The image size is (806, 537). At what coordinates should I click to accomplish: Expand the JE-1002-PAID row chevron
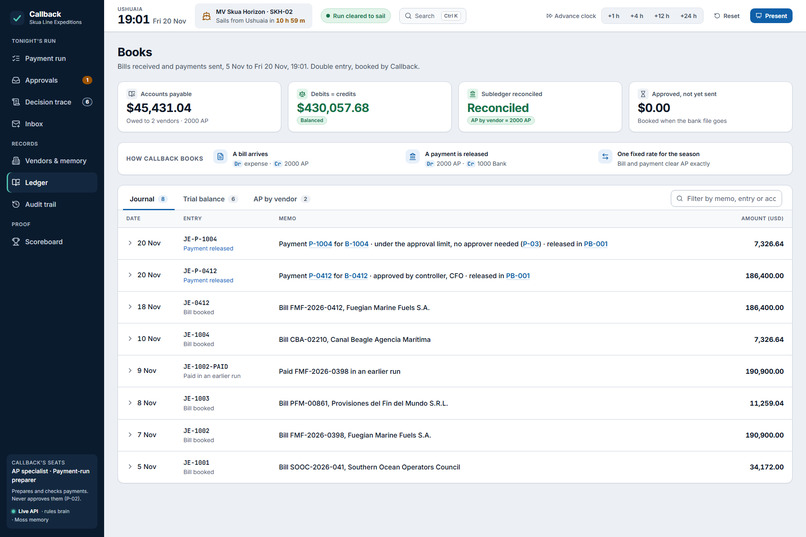coord(130,371)
